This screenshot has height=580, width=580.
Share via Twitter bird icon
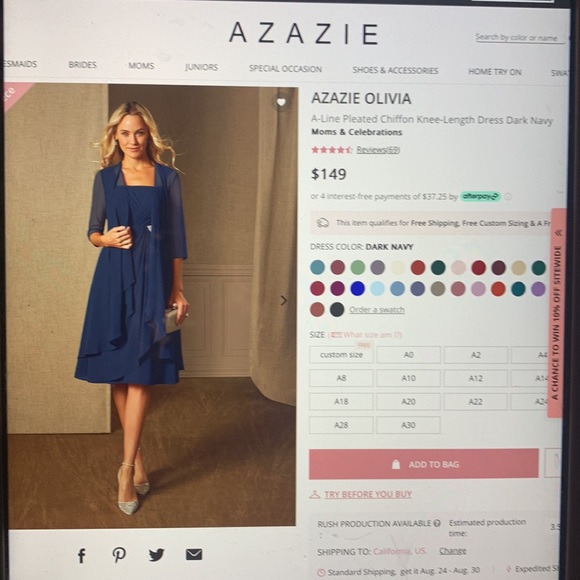click(156, 555)
